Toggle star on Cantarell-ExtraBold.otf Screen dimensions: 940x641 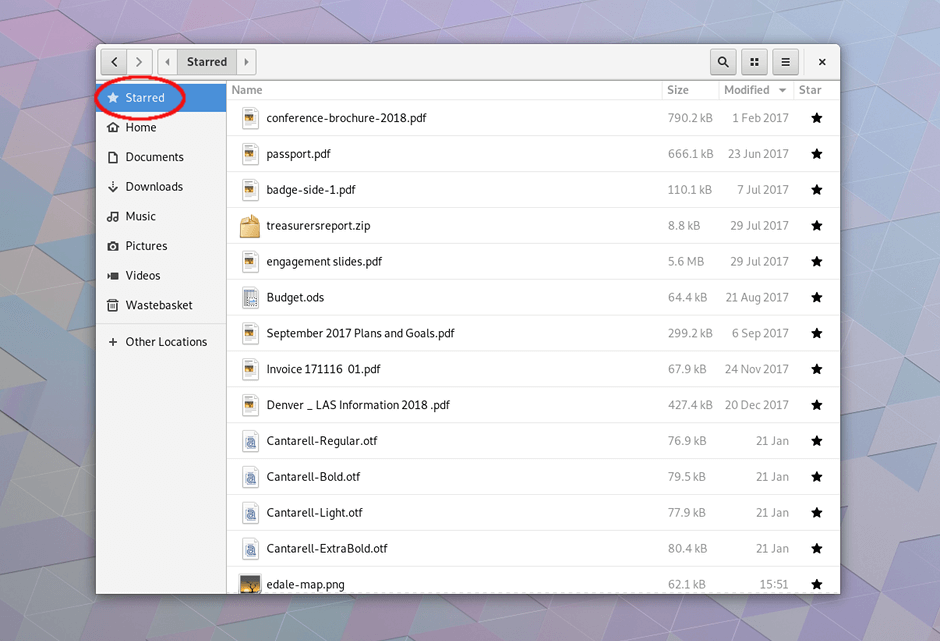coord(817,549)
